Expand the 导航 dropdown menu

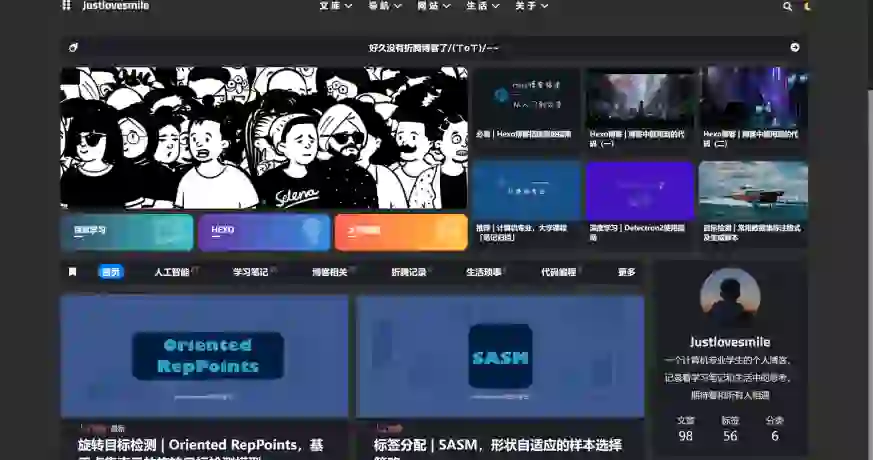tap(384, 6)
